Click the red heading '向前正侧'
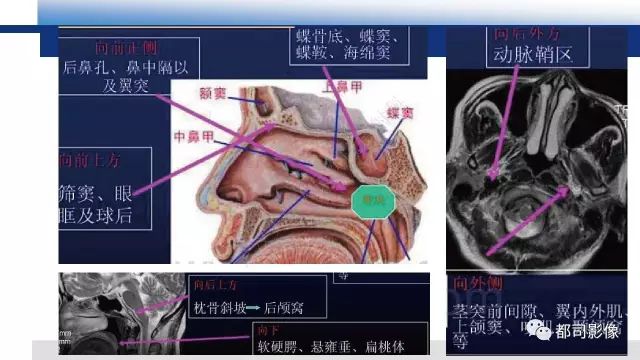This screenshot has height=360, width=640. pyautogui.click(x=126, y=48)
